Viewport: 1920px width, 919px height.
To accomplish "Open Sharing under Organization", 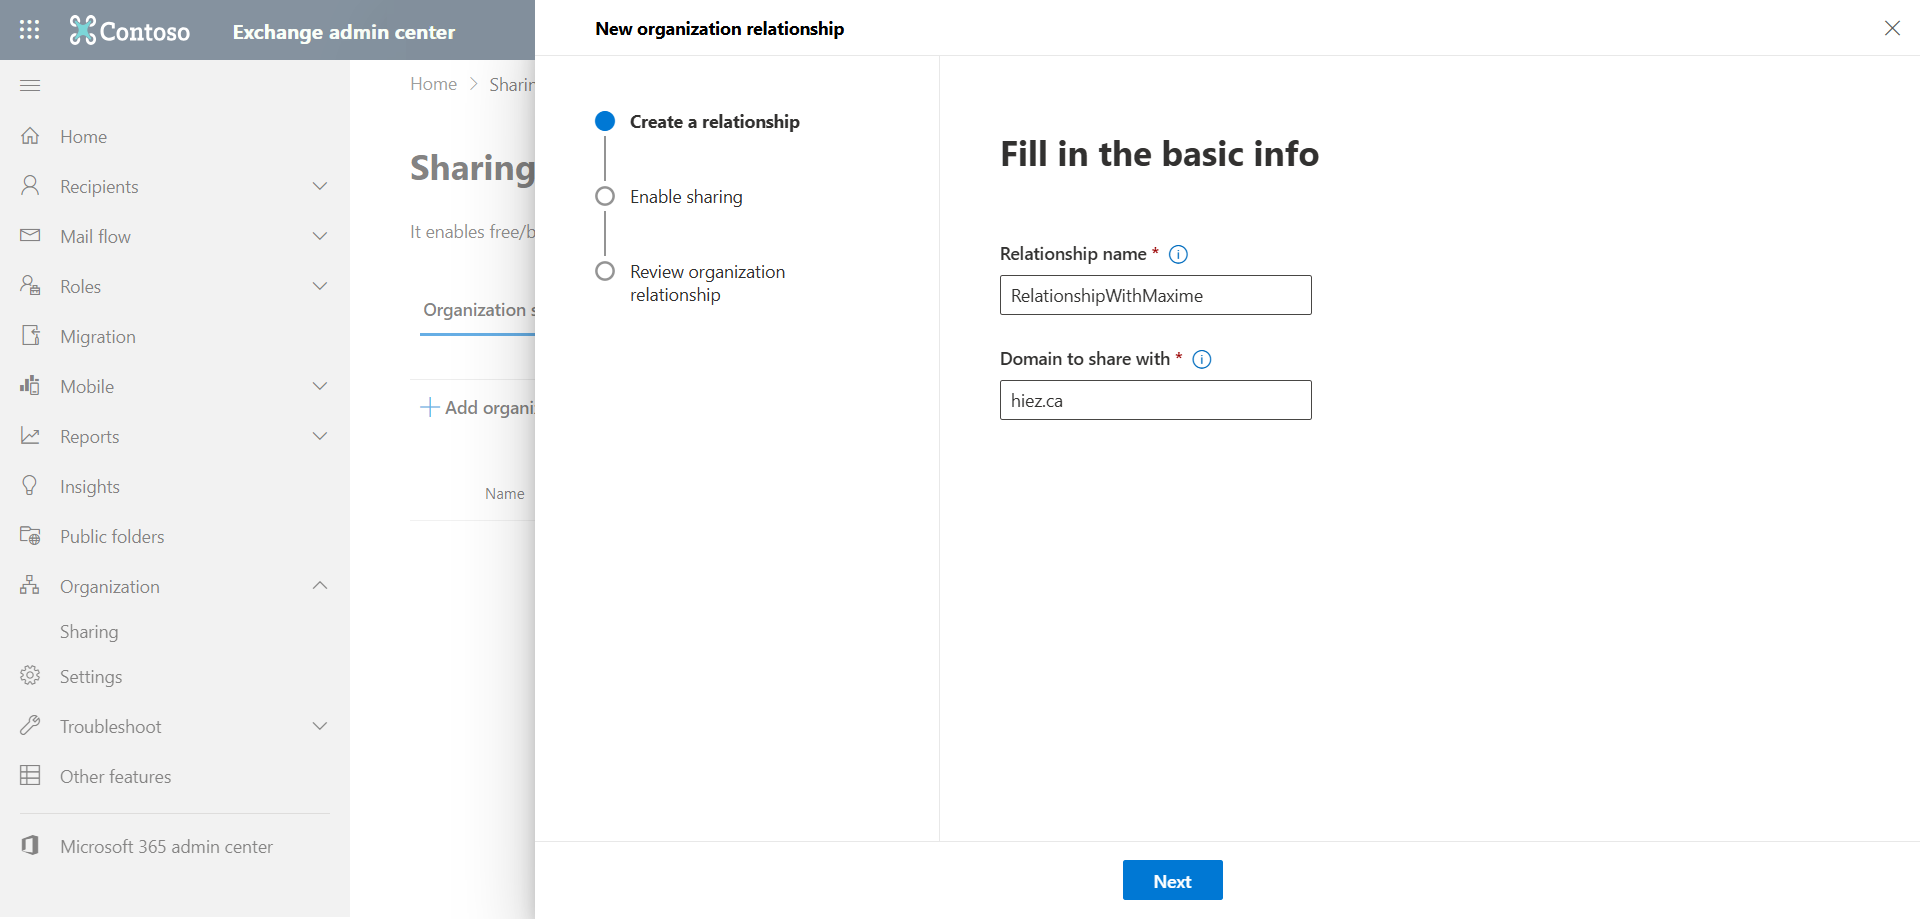I will [89, 632].
